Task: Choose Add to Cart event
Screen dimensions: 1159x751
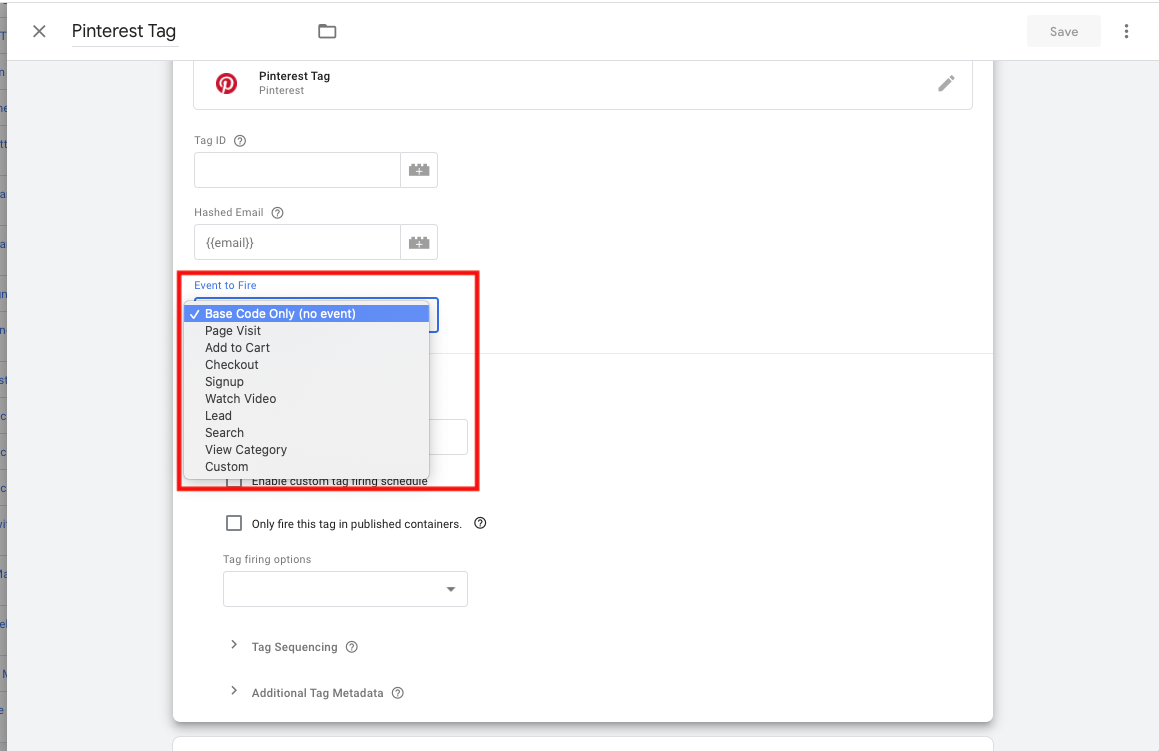Action: 307,347
